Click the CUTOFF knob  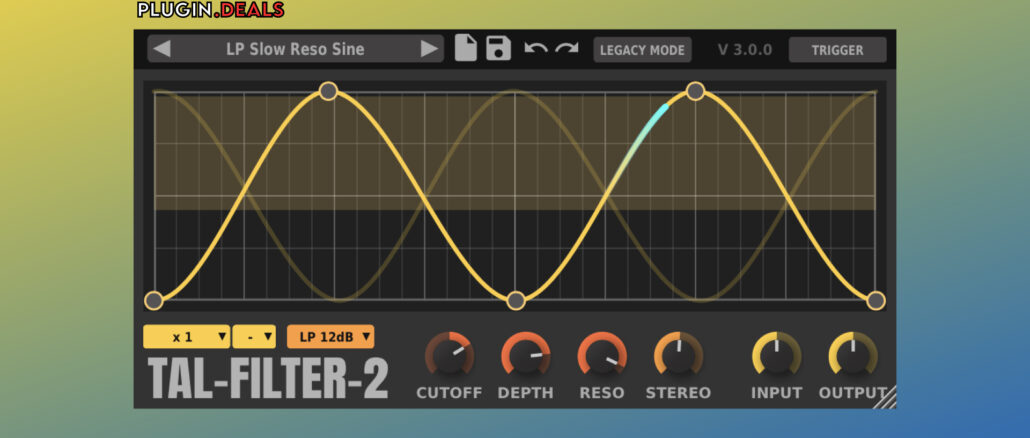(x=449, y=356)
